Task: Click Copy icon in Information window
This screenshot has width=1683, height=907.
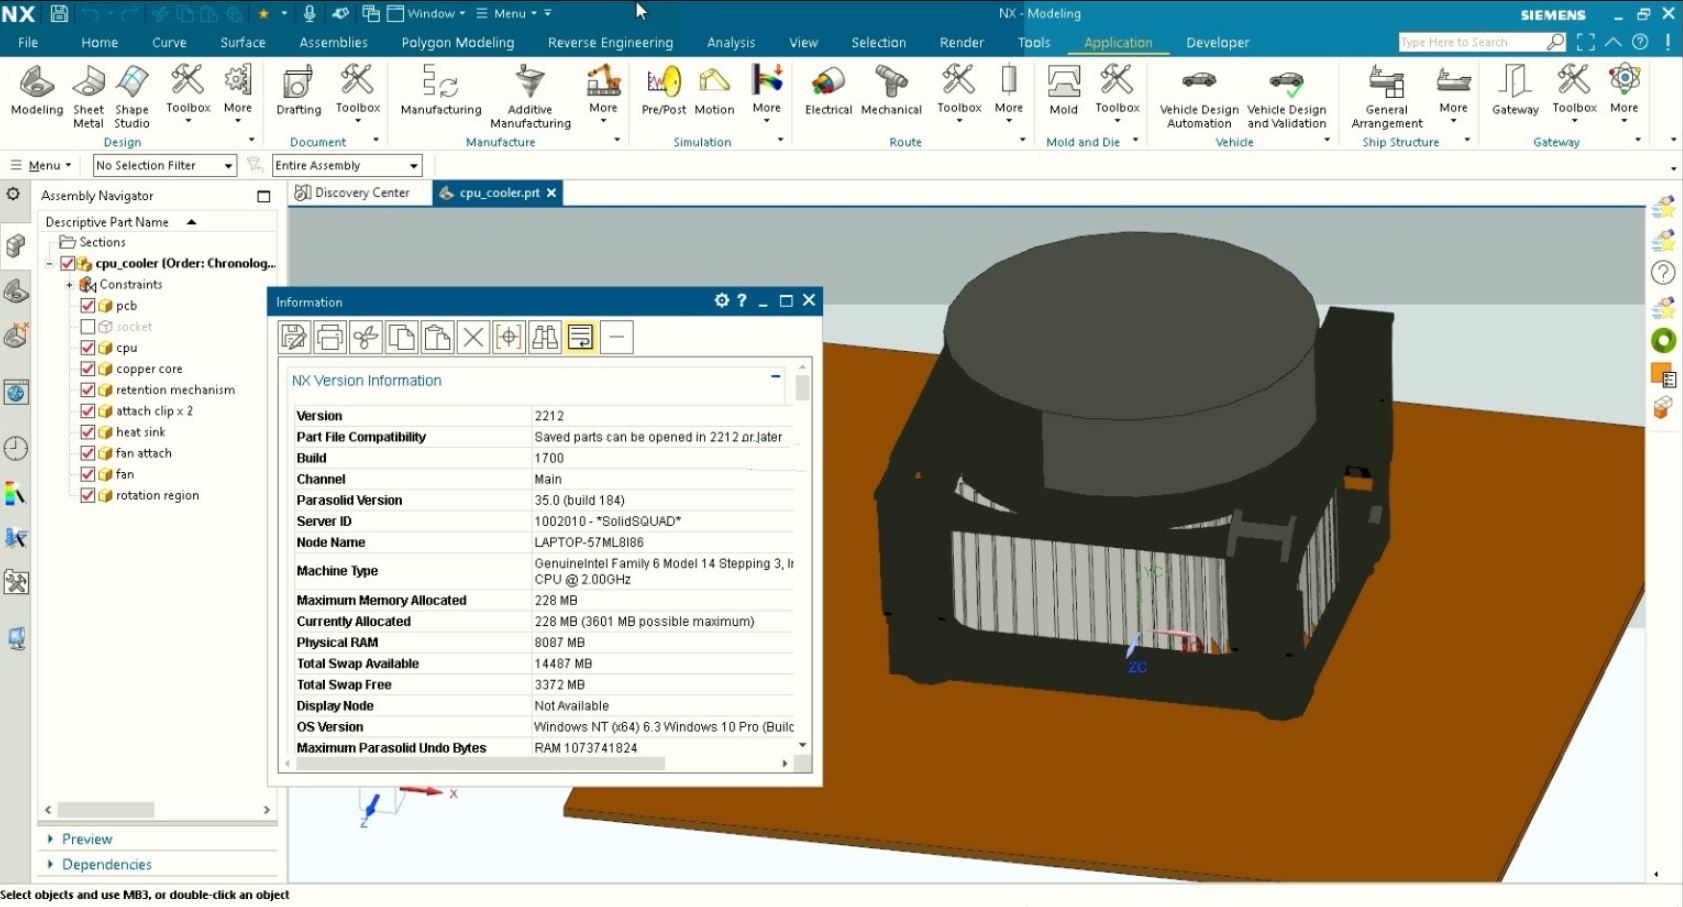Action: pyautogui.click(x=402, y=337)
